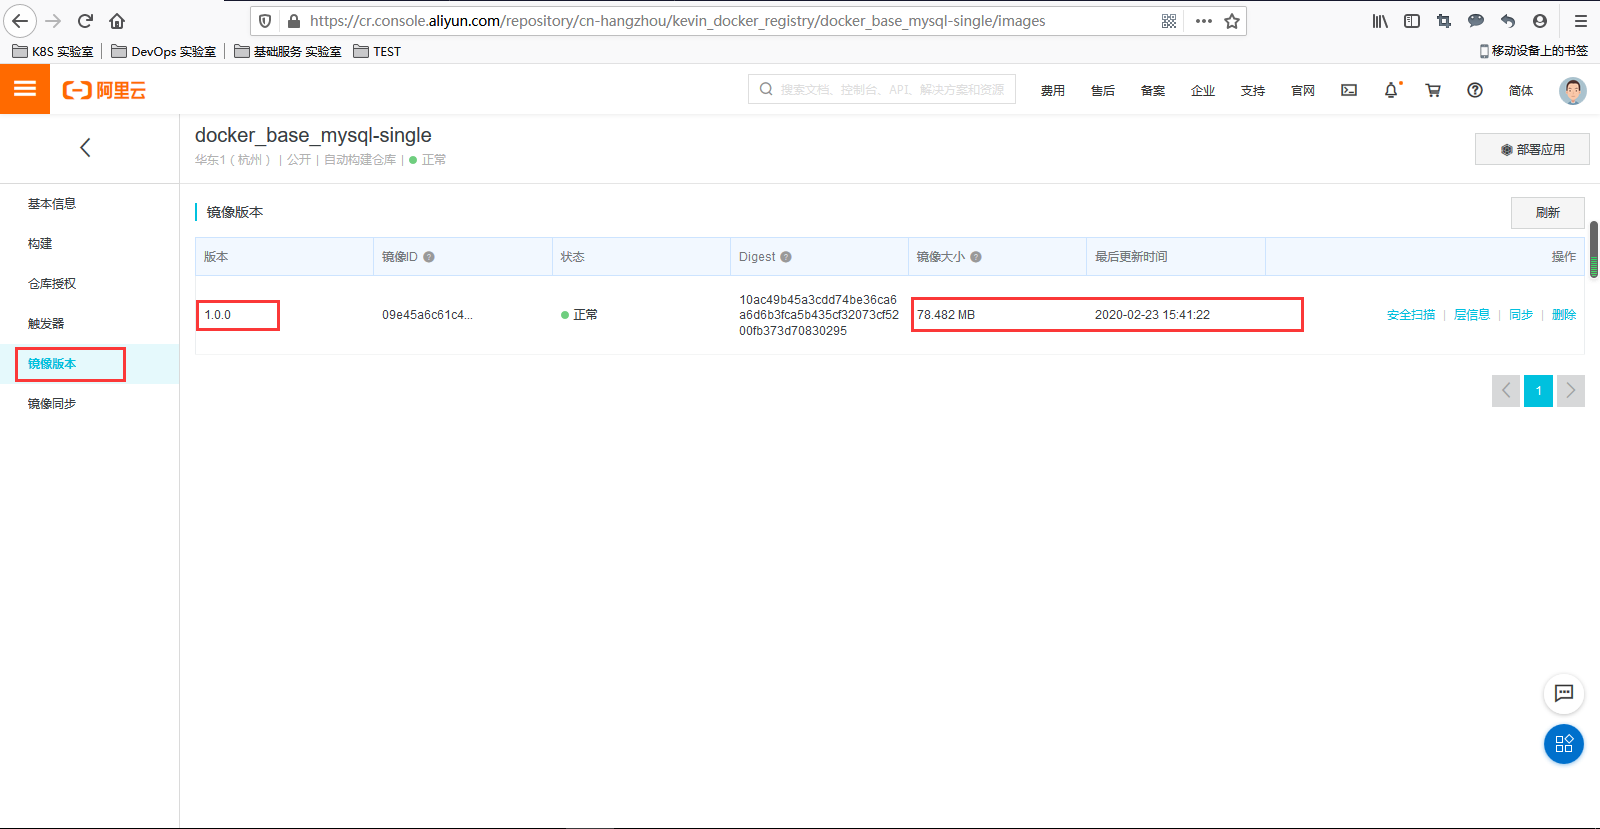Screen dimensions: 1600x829
Task: Open the 费用 top menu
Action: (1053, 91)
